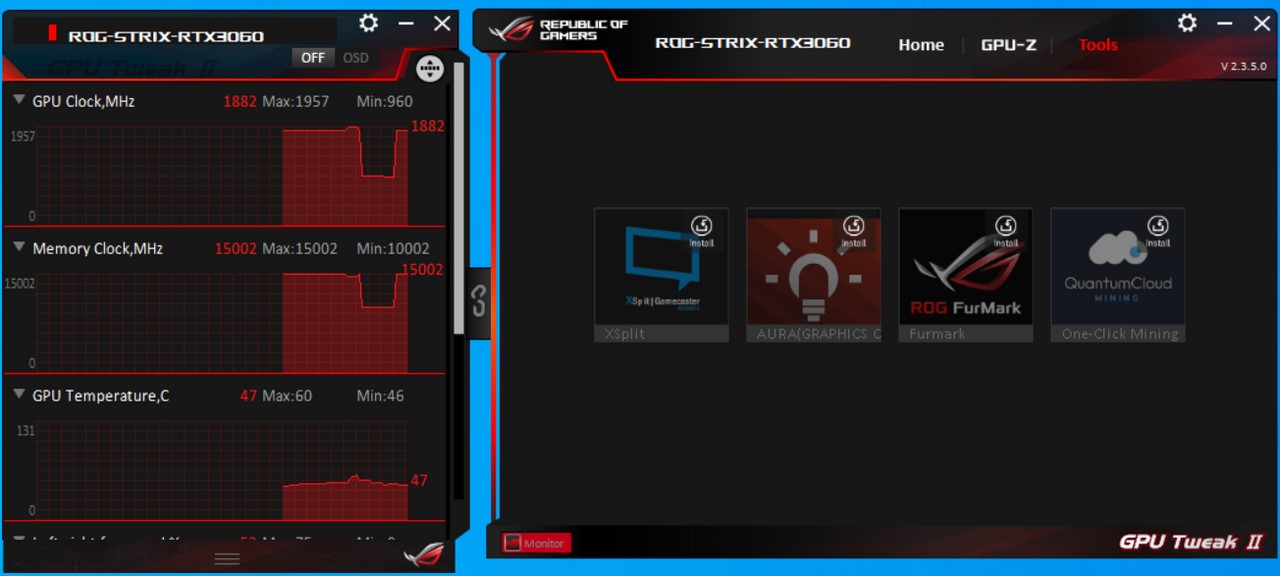
Task: Minimize the main GPU Tweak II window
Action: point(1224,23)
